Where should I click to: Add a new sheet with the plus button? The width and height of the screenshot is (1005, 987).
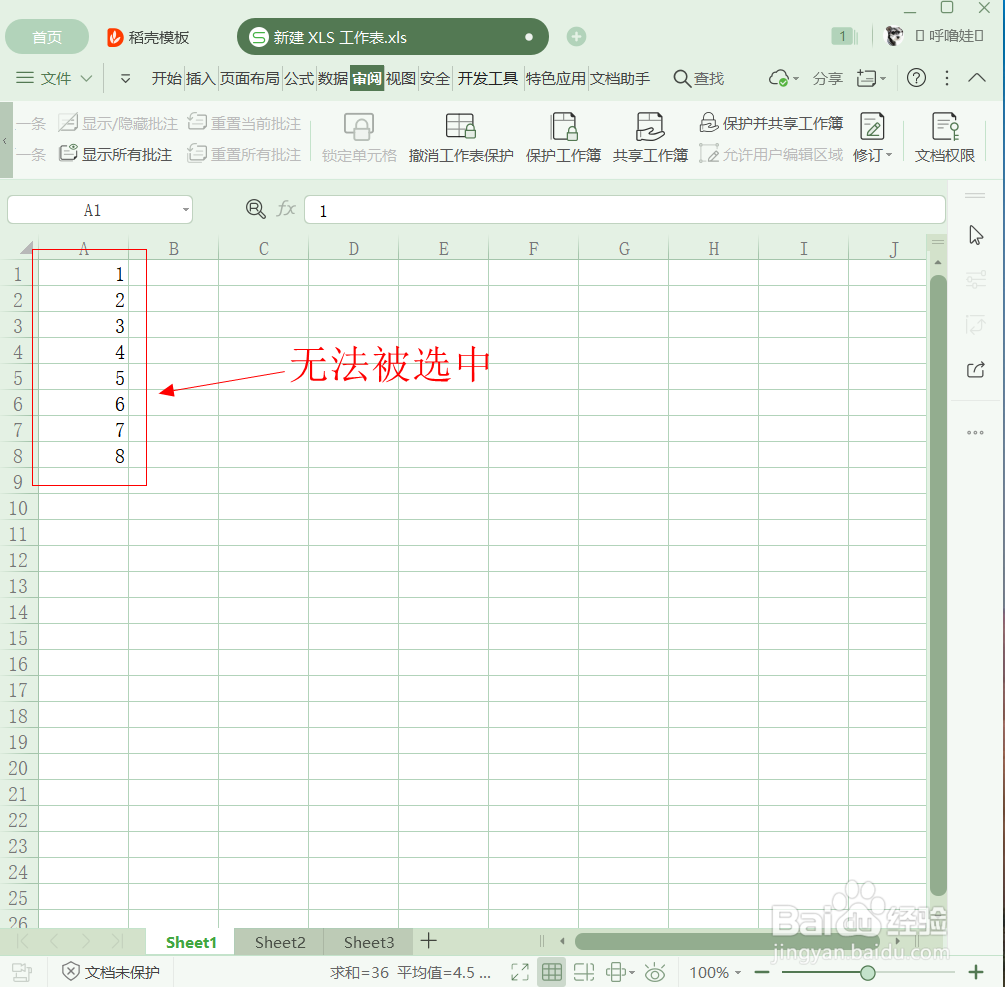click(429, 940)
